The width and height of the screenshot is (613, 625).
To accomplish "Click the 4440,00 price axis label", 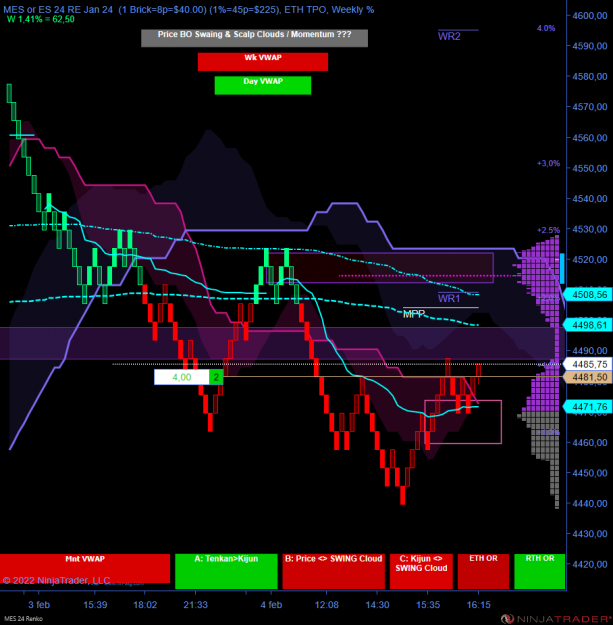I will (x=590, y=503).
